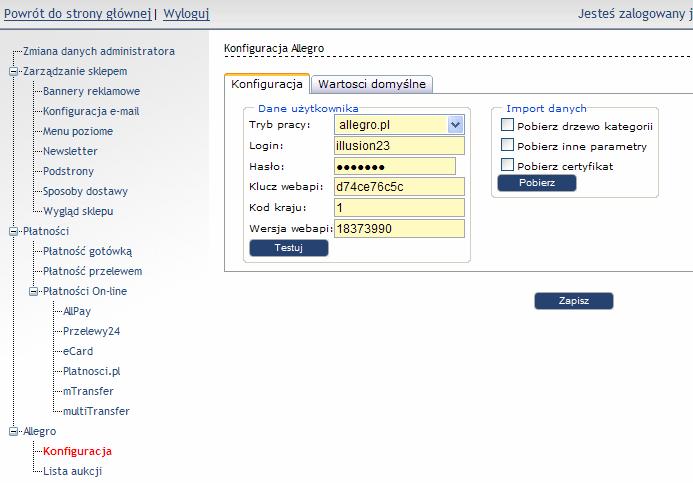Image resolution: width=693 pixels, height=483 pixels.
Task: Open Menu poziome
Action: click(x=78, y=131)
